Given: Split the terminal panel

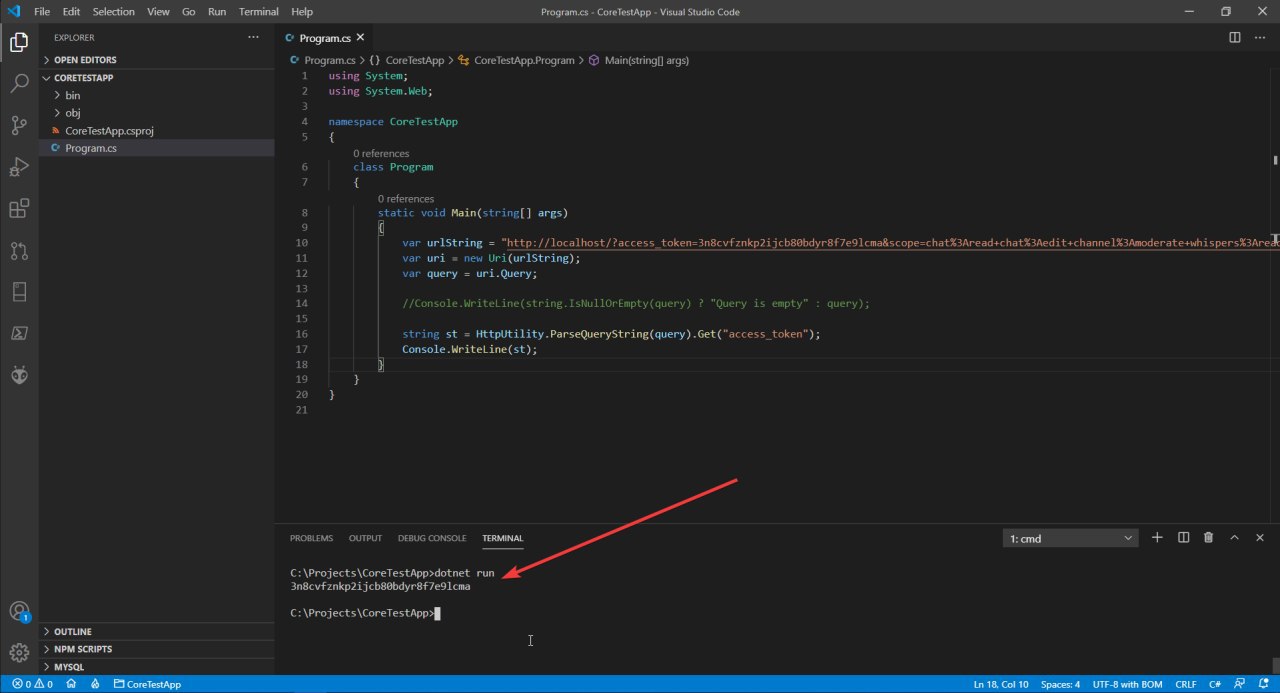Looking at the screenshot, I should coord(1183,538).
